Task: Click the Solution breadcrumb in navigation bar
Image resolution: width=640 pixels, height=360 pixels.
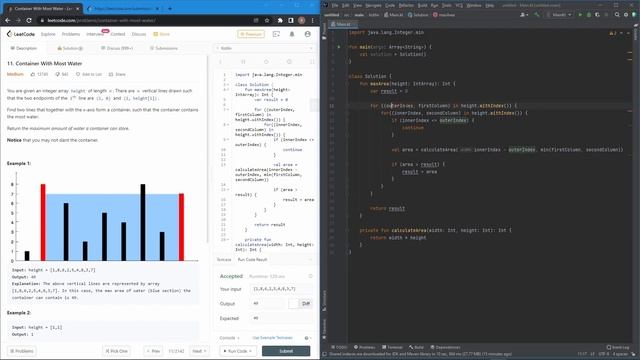Action: 418,15
